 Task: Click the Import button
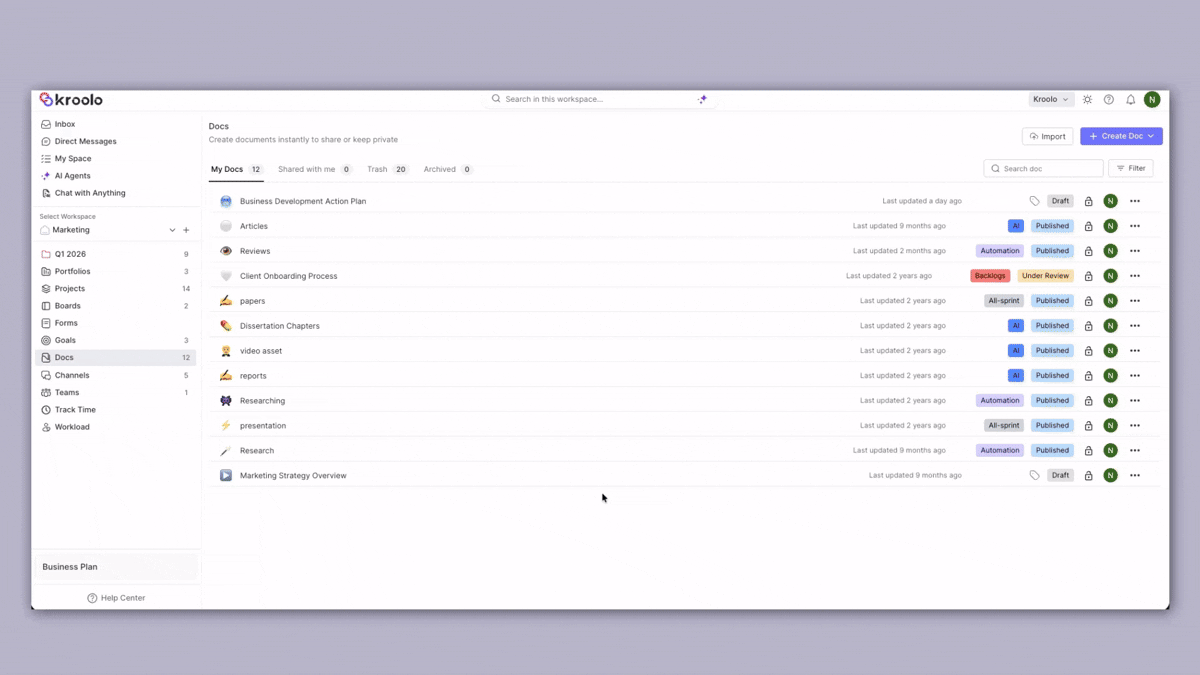(x=1047, y=135)
